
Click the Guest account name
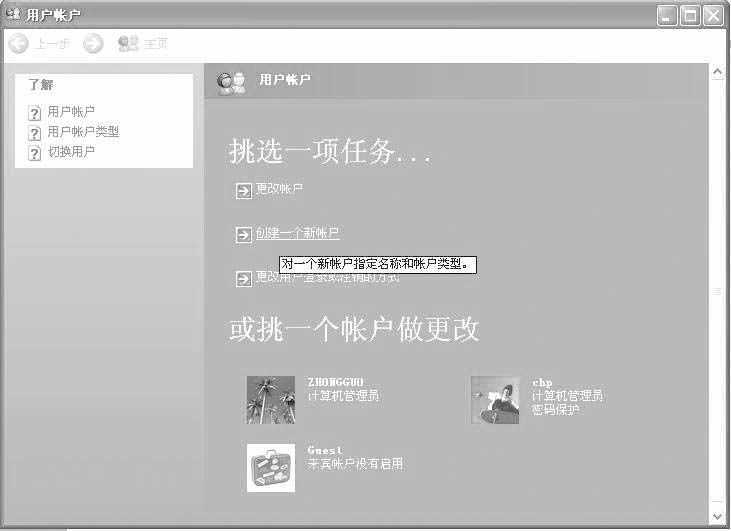coord(325,451)
